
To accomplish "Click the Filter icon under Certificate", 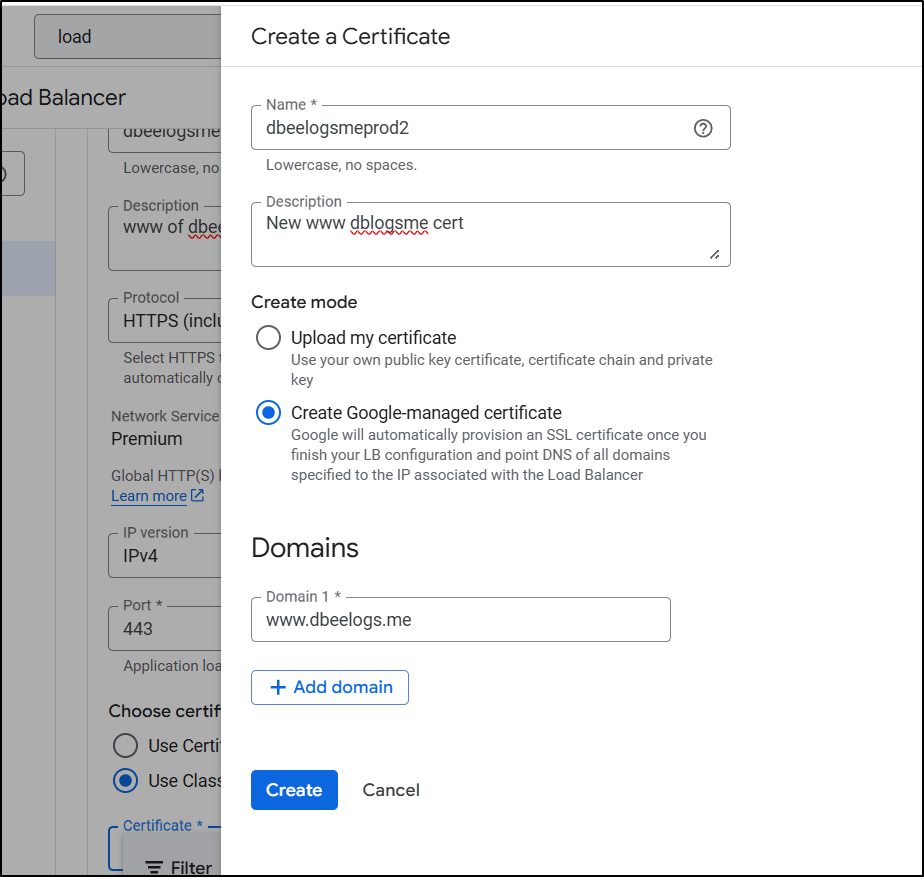I will [154, 867].
